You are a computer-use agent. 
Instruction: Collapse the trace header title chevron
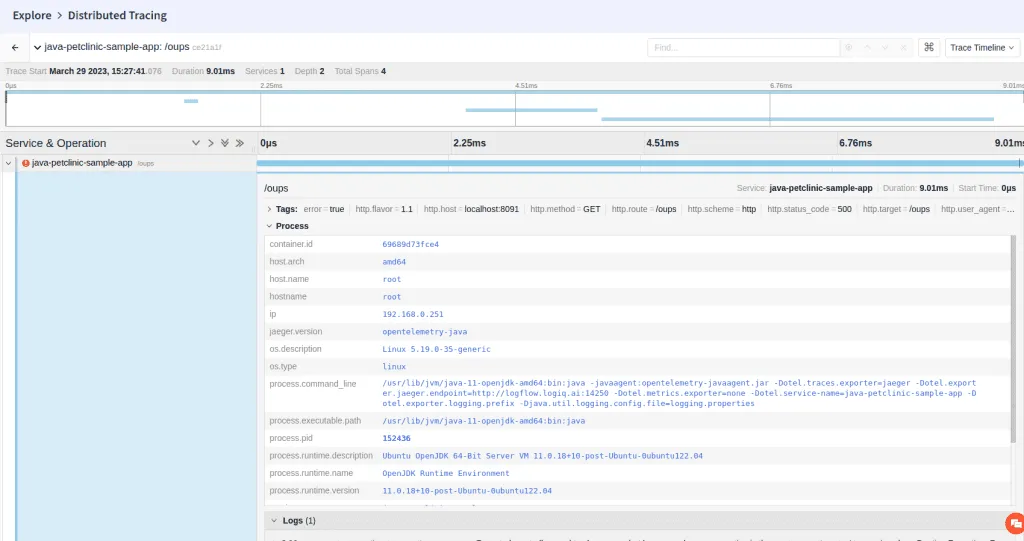37,47
